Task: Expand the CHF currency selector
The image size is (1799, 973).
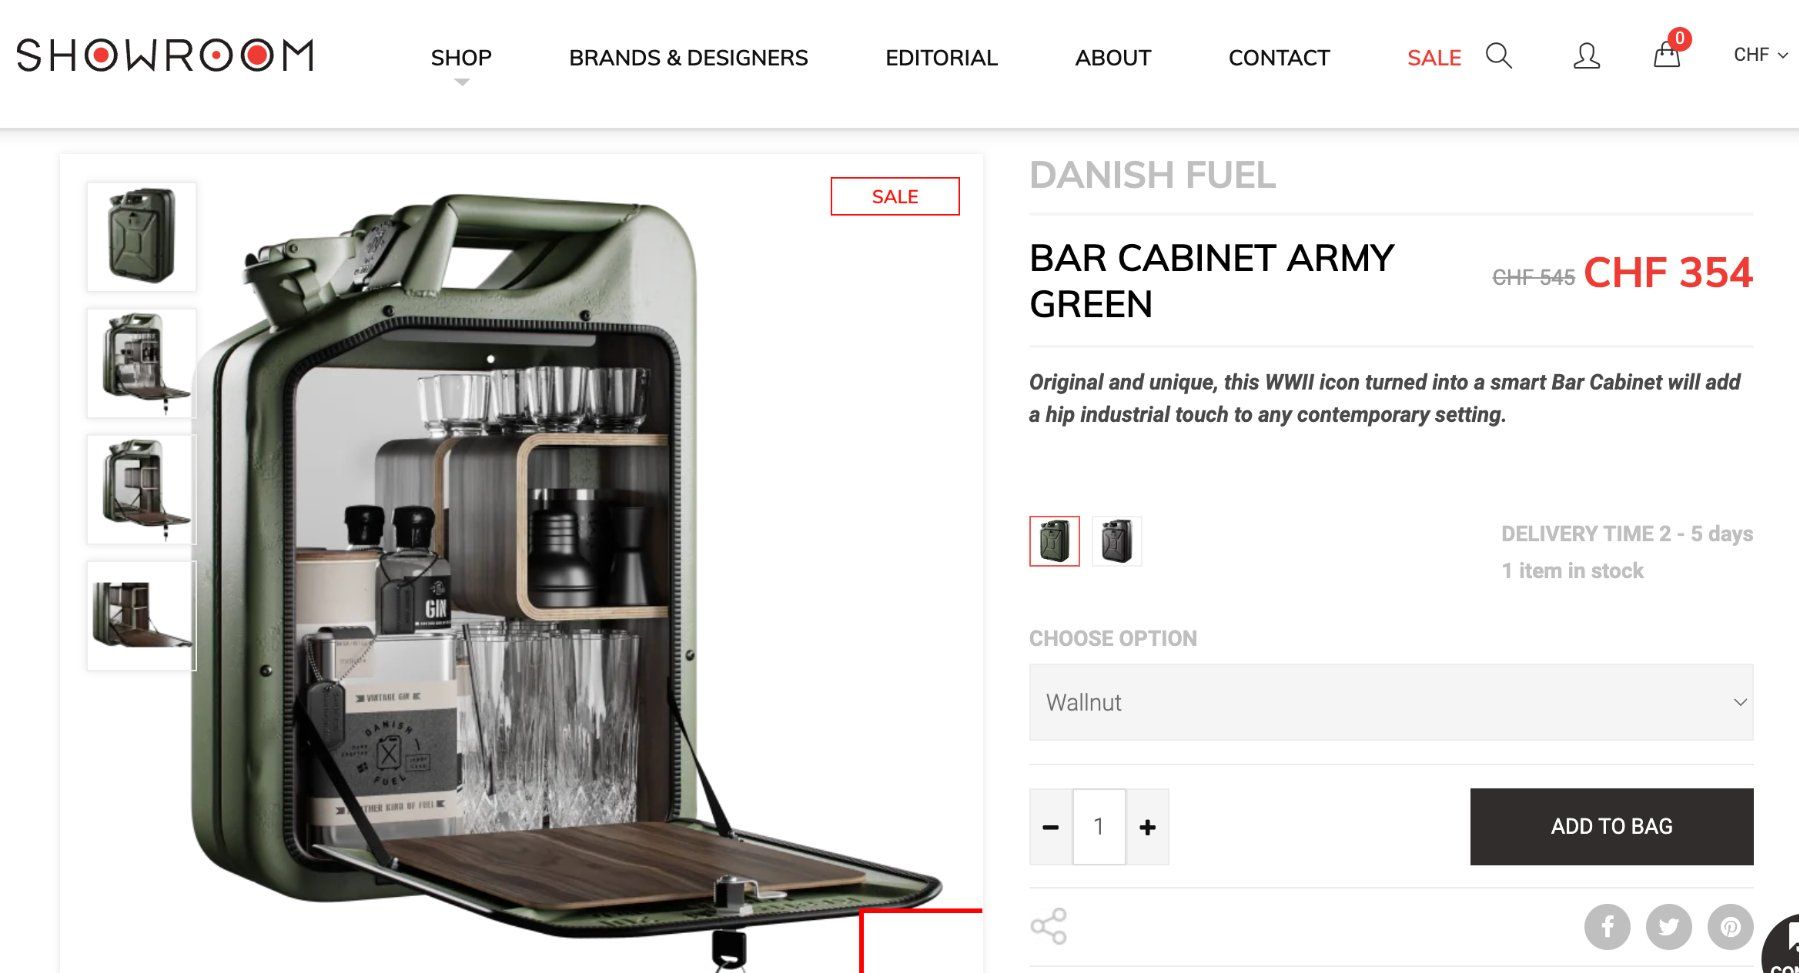Action: [1759, 55]
